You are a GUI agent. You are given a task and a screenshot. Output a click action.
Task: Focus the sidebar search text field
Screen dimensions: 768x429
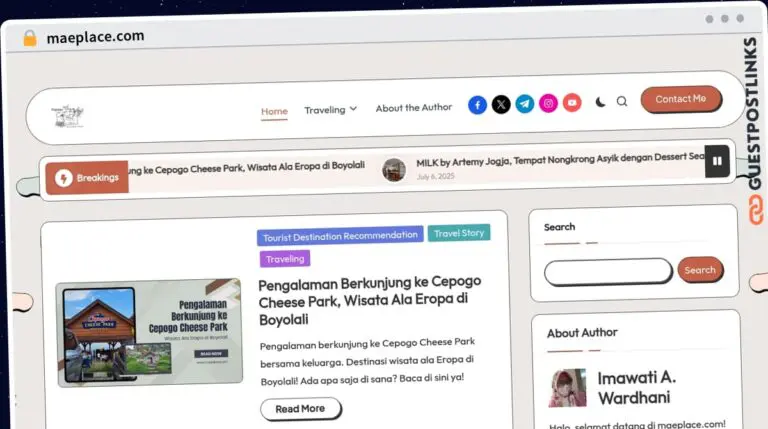coord(607,271)
